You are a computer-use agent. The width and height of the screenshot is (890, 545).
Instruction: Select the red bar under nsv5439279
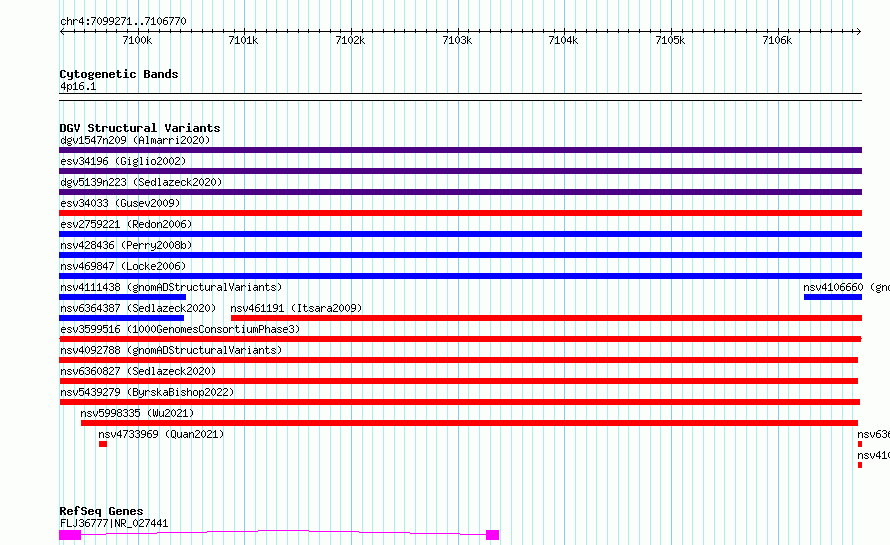460,402
